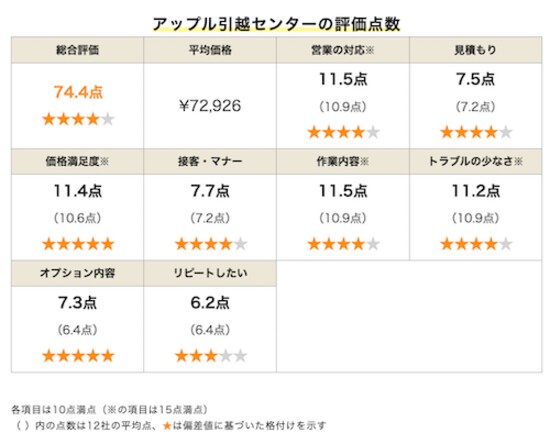Click the トラブルの少なさ star rating
This screenshot has width=550, height=444.
(476, 244)
